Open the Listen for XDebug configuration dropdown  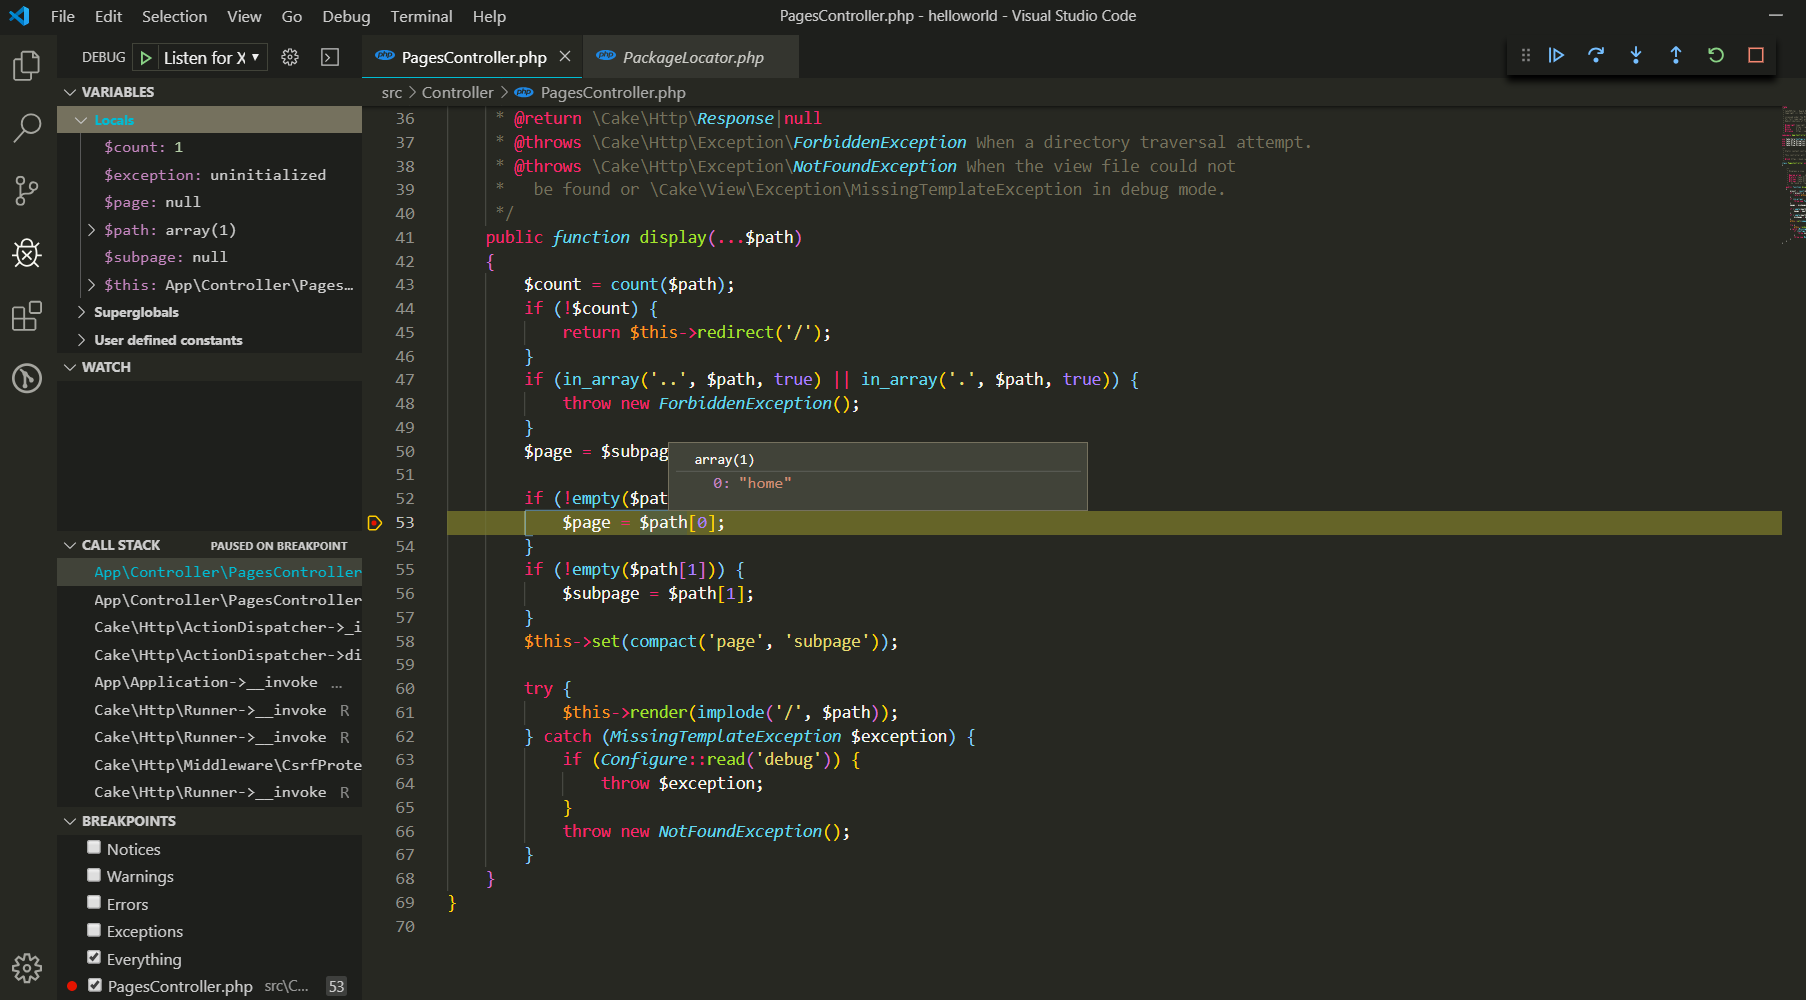[x=211, y=57]
